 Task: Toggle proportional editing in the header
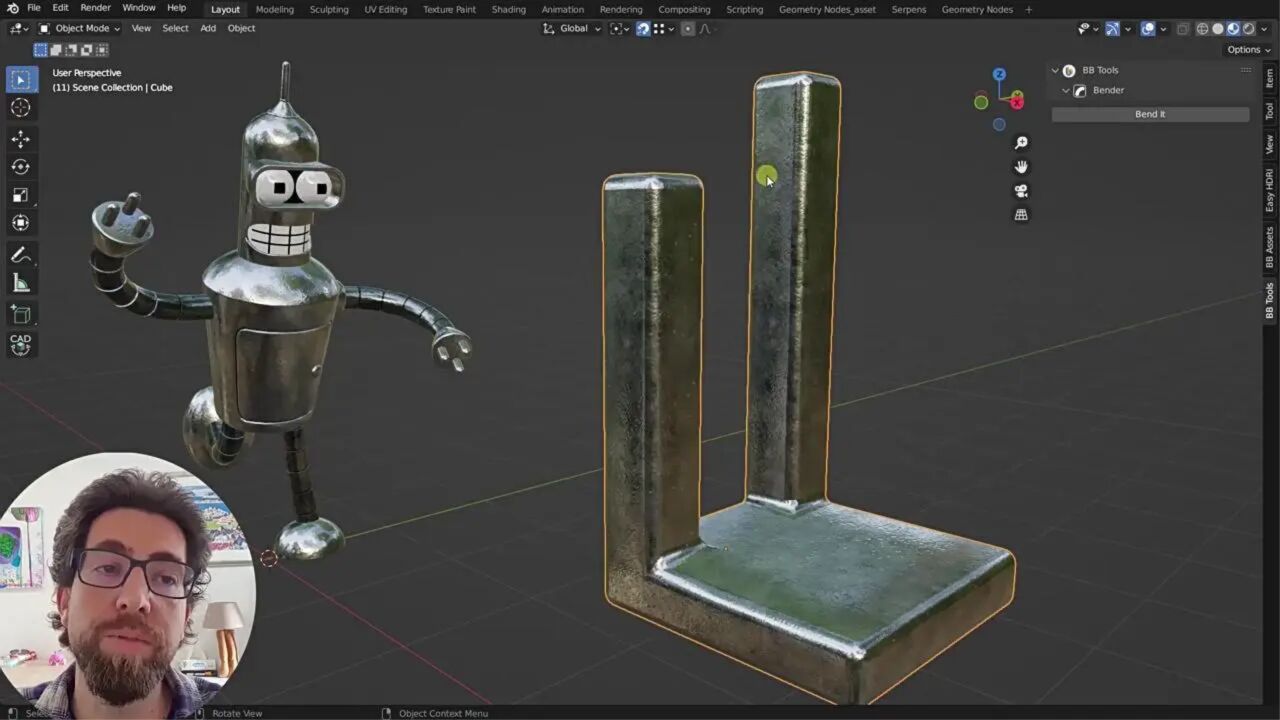[688, 28]
